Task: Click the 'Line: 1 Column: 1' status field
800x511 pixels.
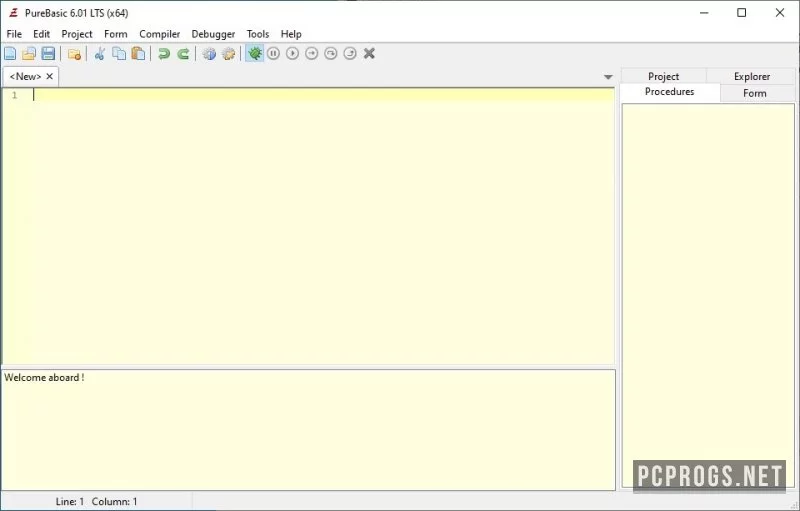Action: (x=96, y=502)
